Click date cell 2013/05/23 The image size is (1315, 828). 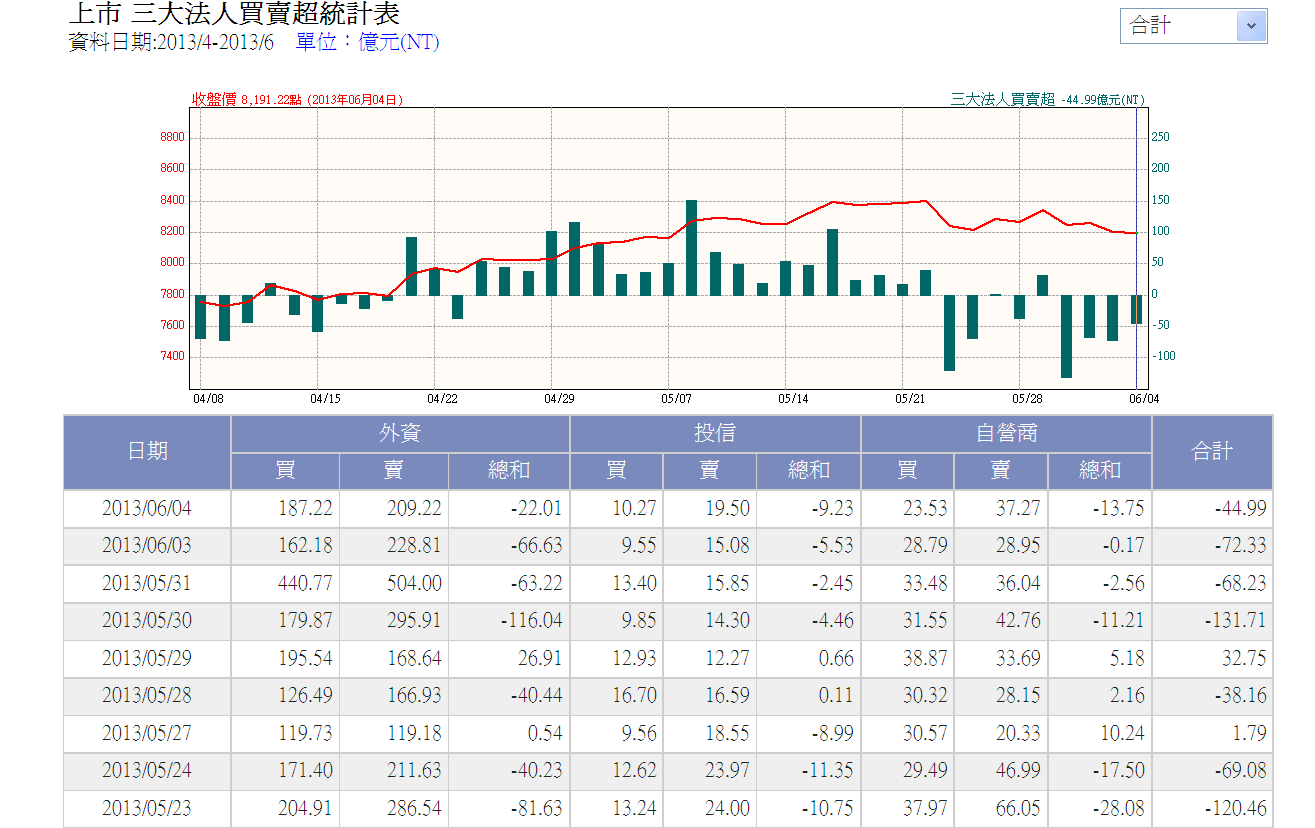(147, 809)
